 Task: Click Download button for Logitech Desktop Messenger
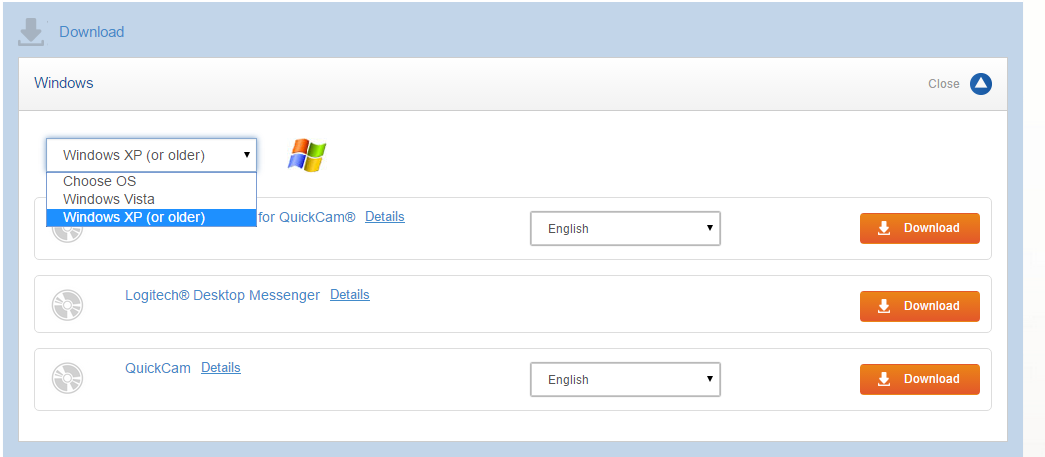coord(920,306)
